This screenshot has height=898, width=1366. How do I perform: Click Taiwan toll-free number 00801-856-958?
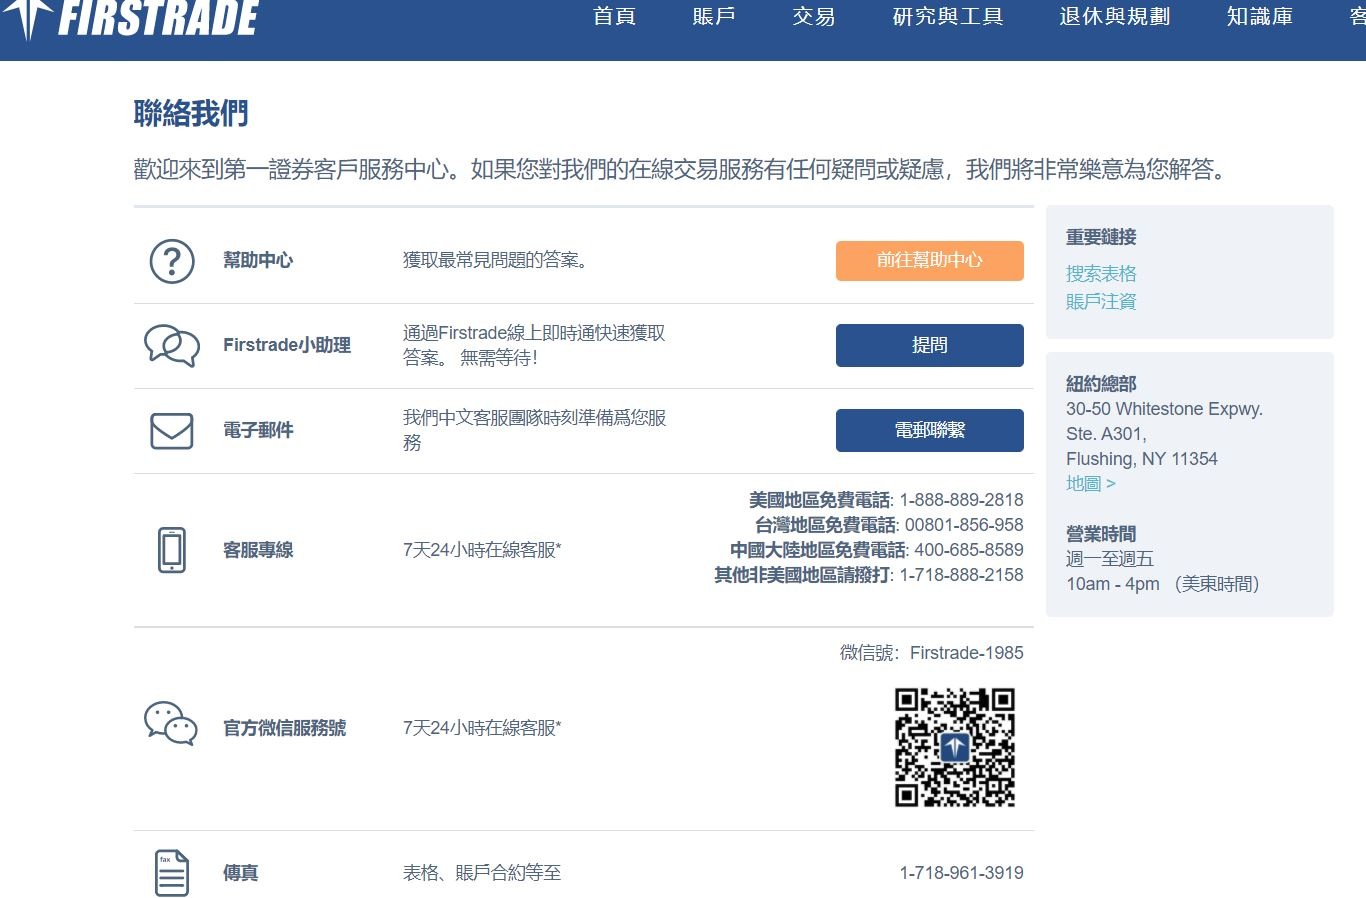964,525
